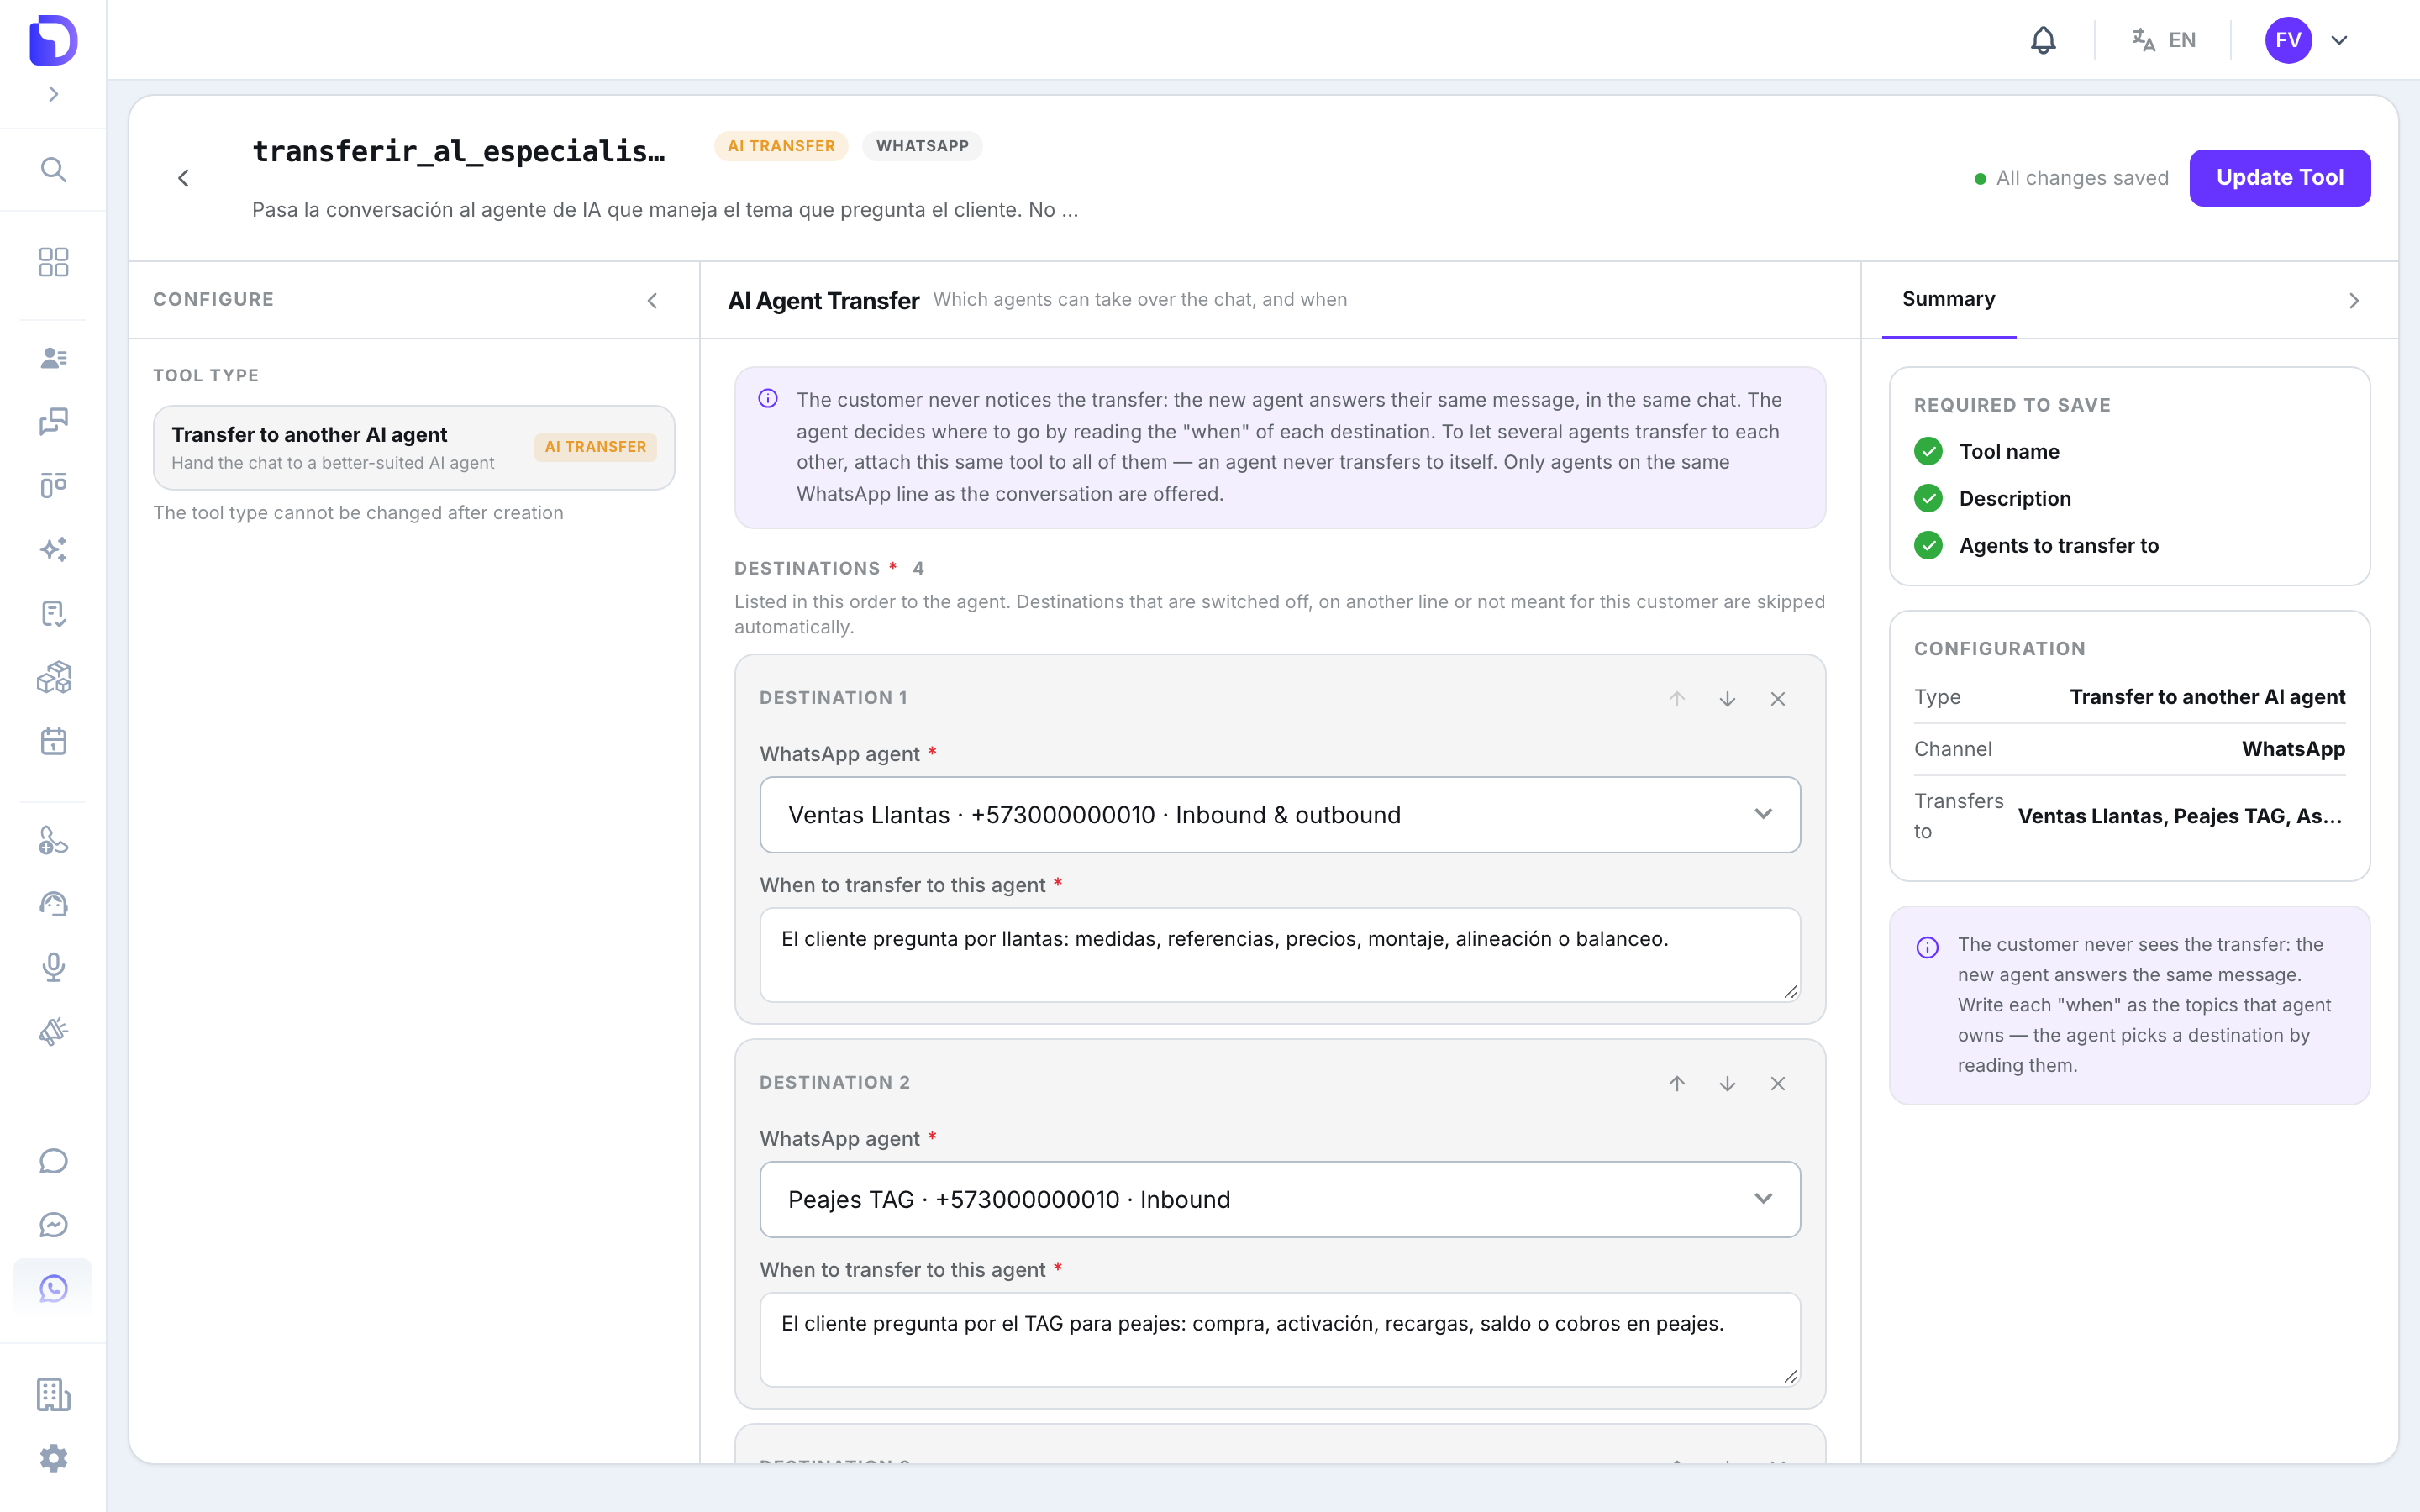Screen dimensions: 2420x1512
Task: Open the Peajes TAG WhatsApp agent dropdown
Action: tap(1279, 1199)
